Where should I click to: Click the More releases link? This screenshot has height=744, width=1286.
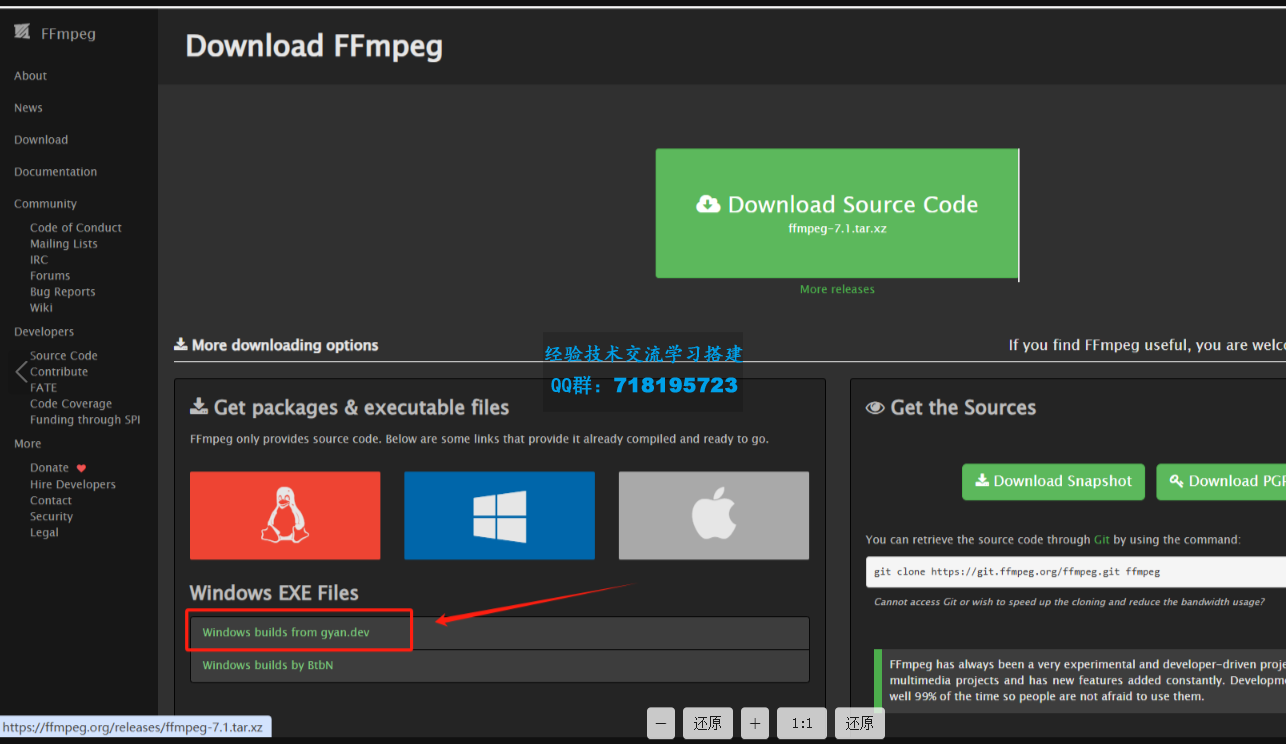(x=836, y=289)
